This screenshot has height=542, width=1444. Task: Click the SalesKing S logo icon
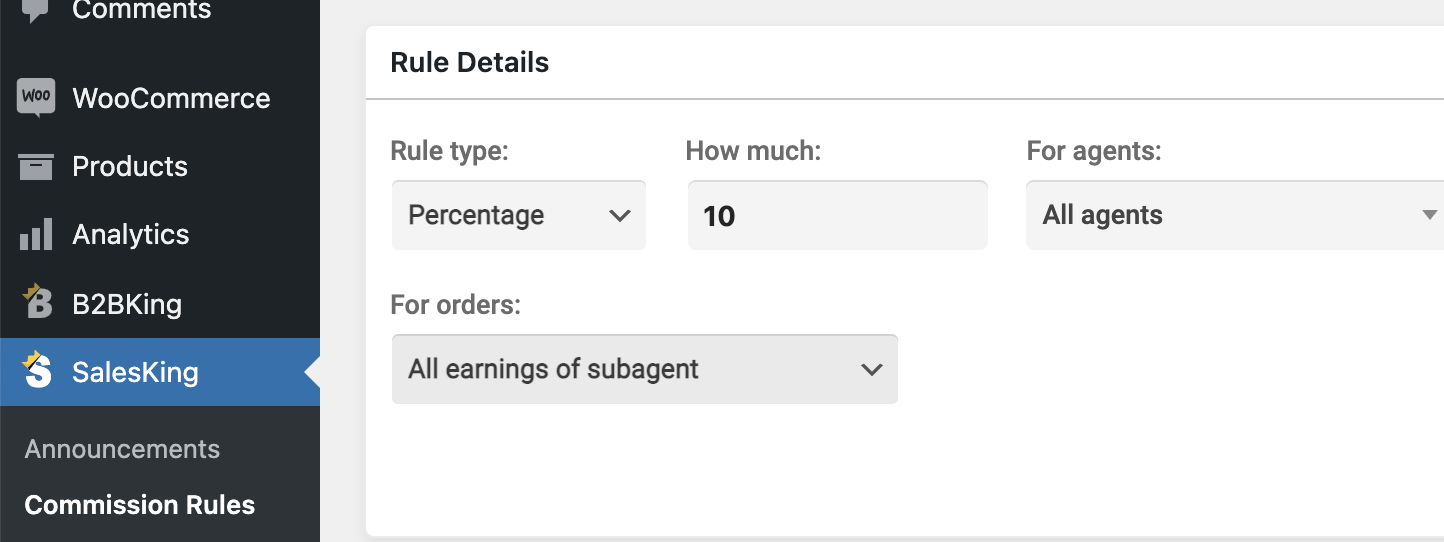(x=36, y=370)
